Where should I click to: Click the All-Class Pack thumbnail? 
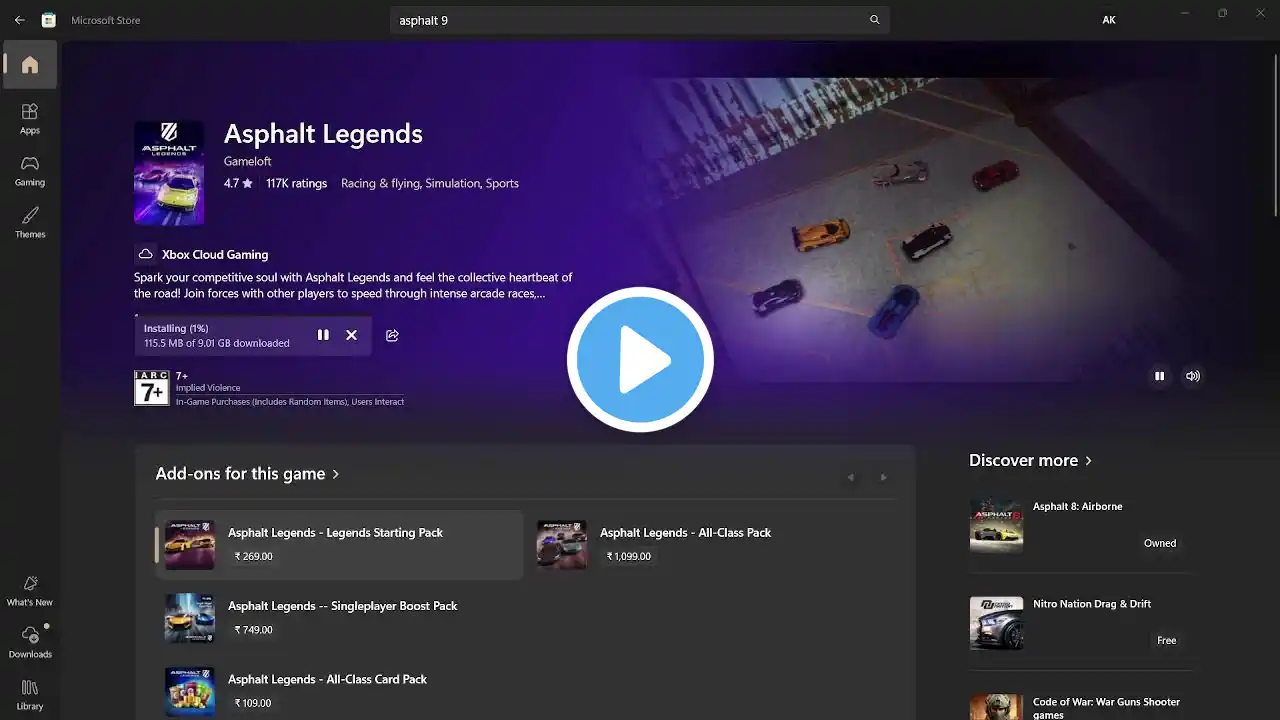[562, 545]
